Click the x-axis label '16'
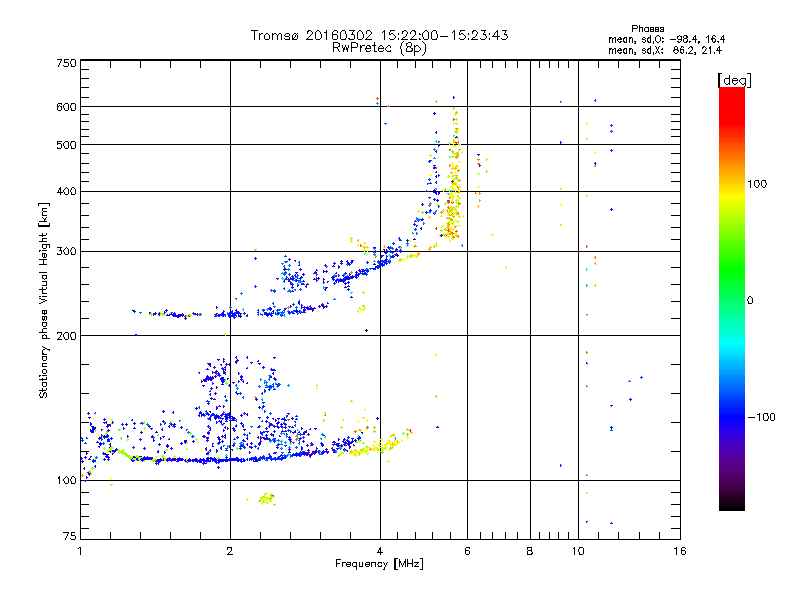800x600 pixels. pos(680,551)
